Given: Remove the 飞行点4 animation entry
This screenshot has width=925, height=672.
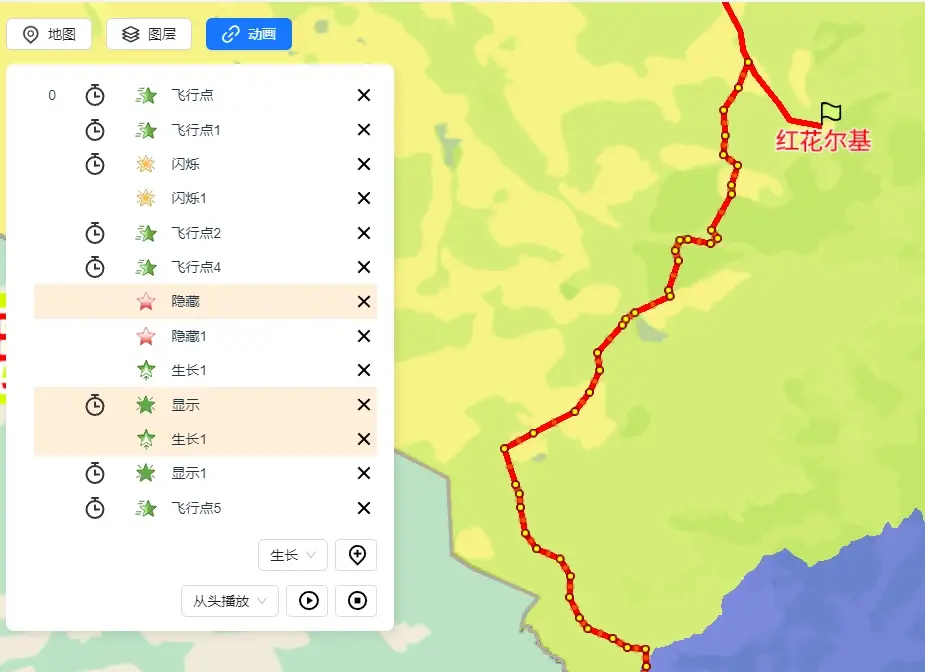Looking at the screenshot, I should point(364,267).
